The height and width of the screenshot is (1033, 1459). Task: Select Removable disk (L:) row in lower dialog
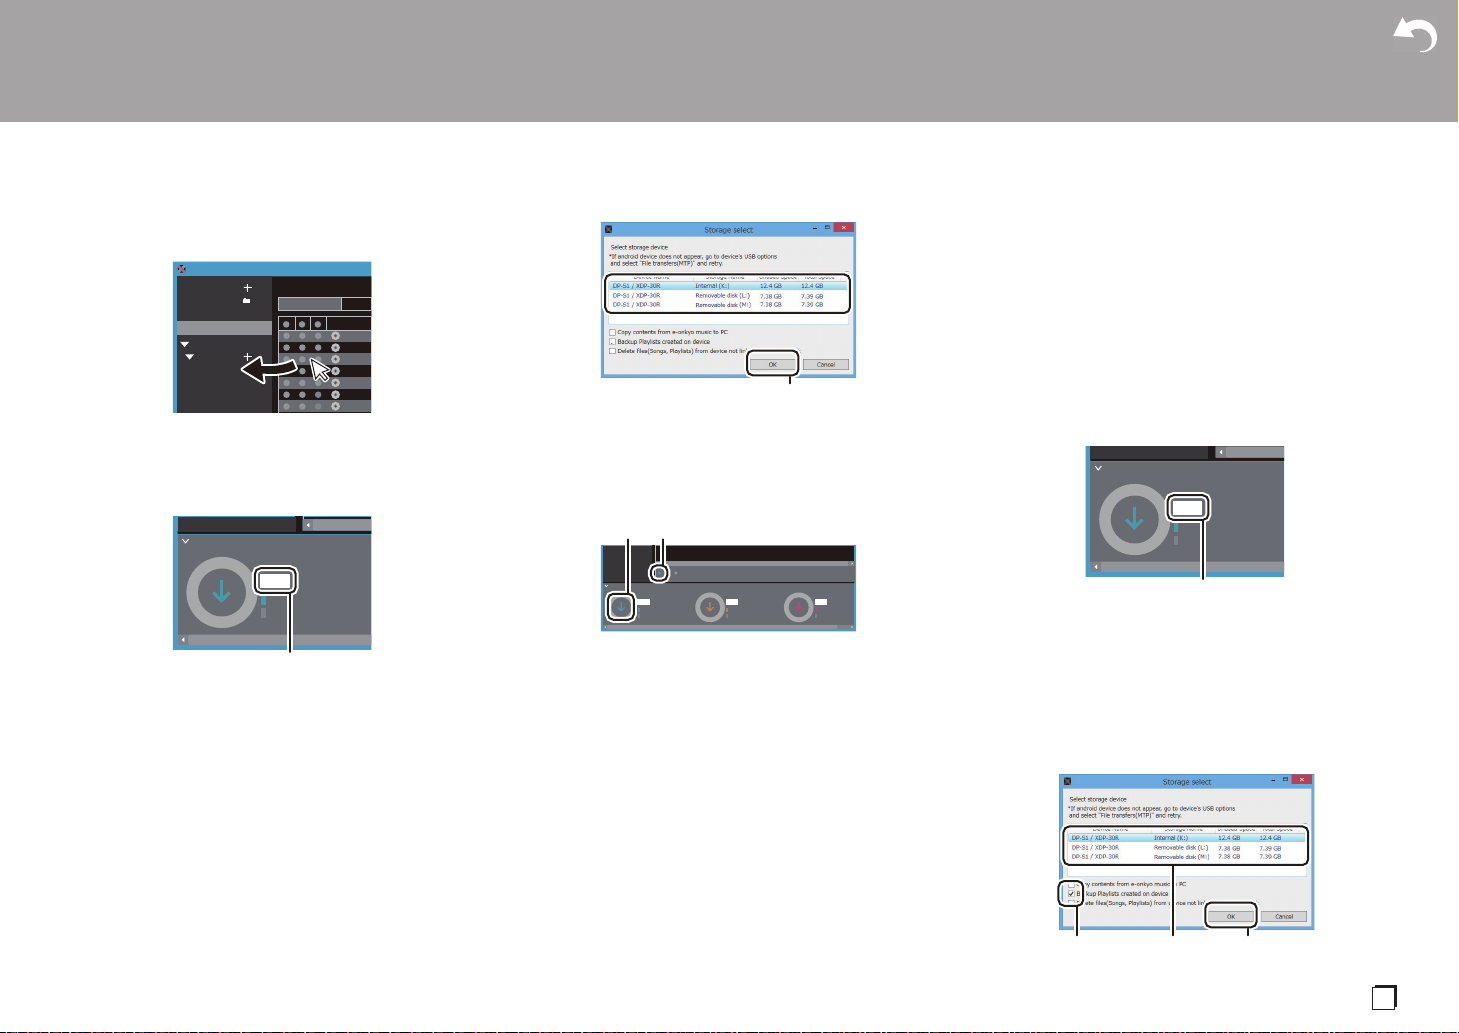[1186, 848]
